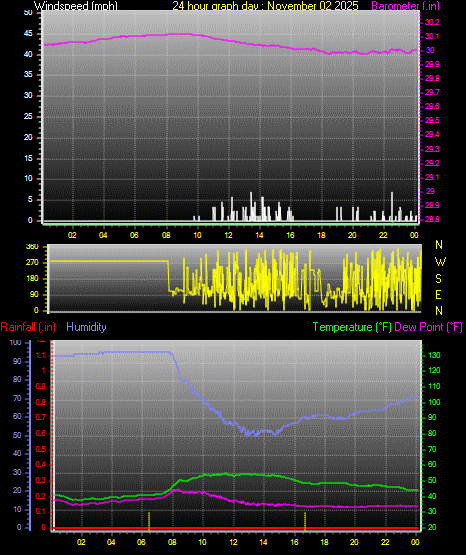Click the 06 hour label on the bottom graph

(141, 542)
